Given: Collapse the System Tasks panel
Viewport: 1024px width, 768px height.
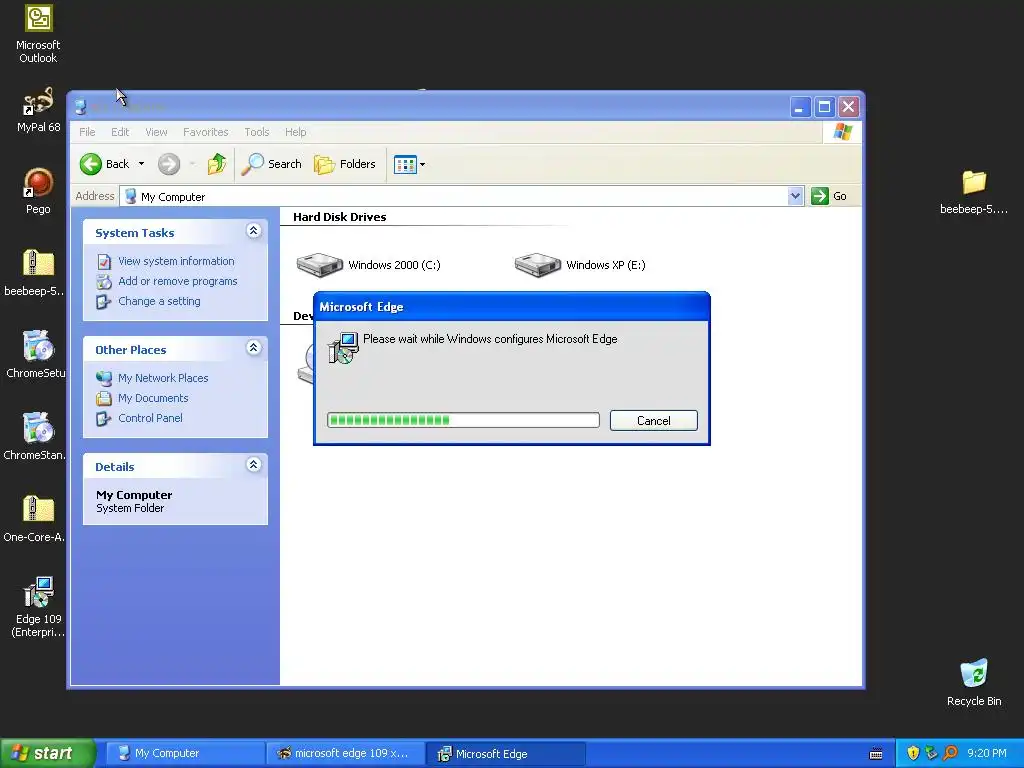Looking at the screenshot, I should click(253, 231).
